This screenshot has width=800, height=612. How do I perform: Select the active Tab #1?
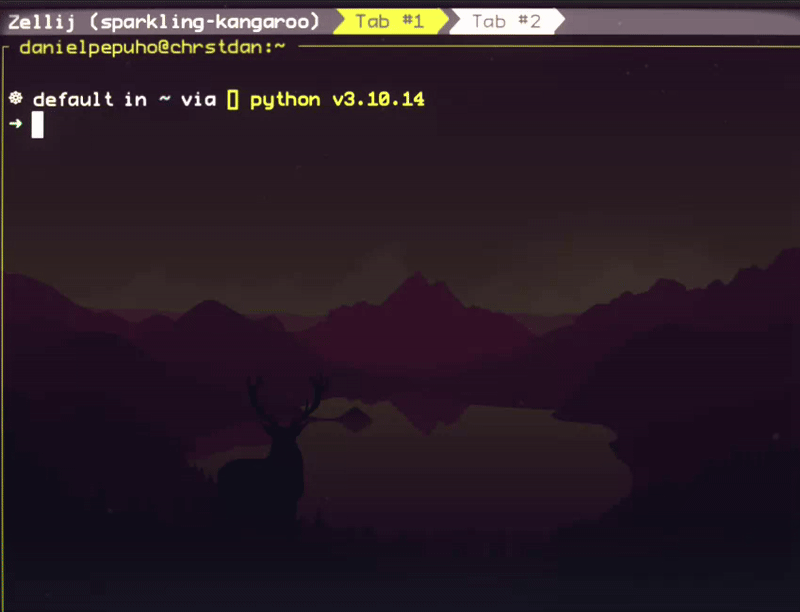point(390,20)
